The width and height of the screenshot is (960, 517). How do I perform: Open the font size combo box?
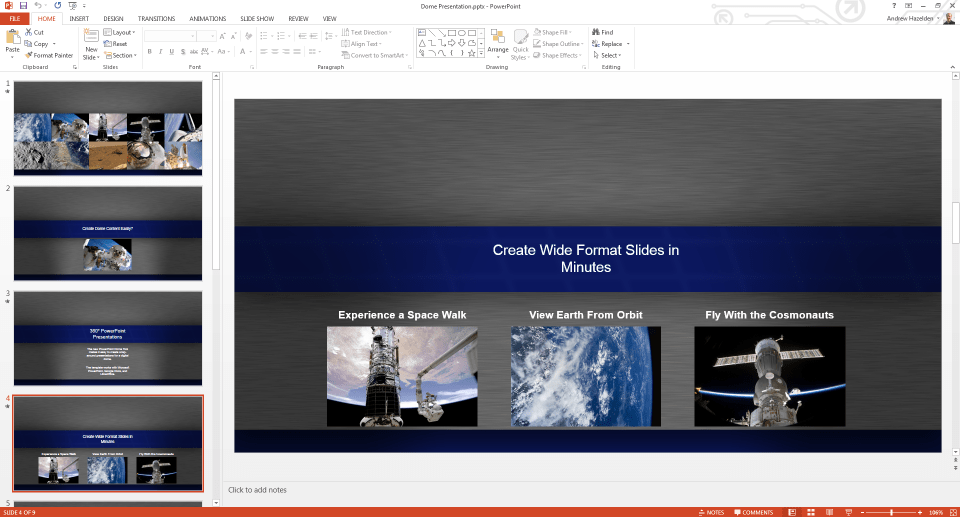pos(206,36)
